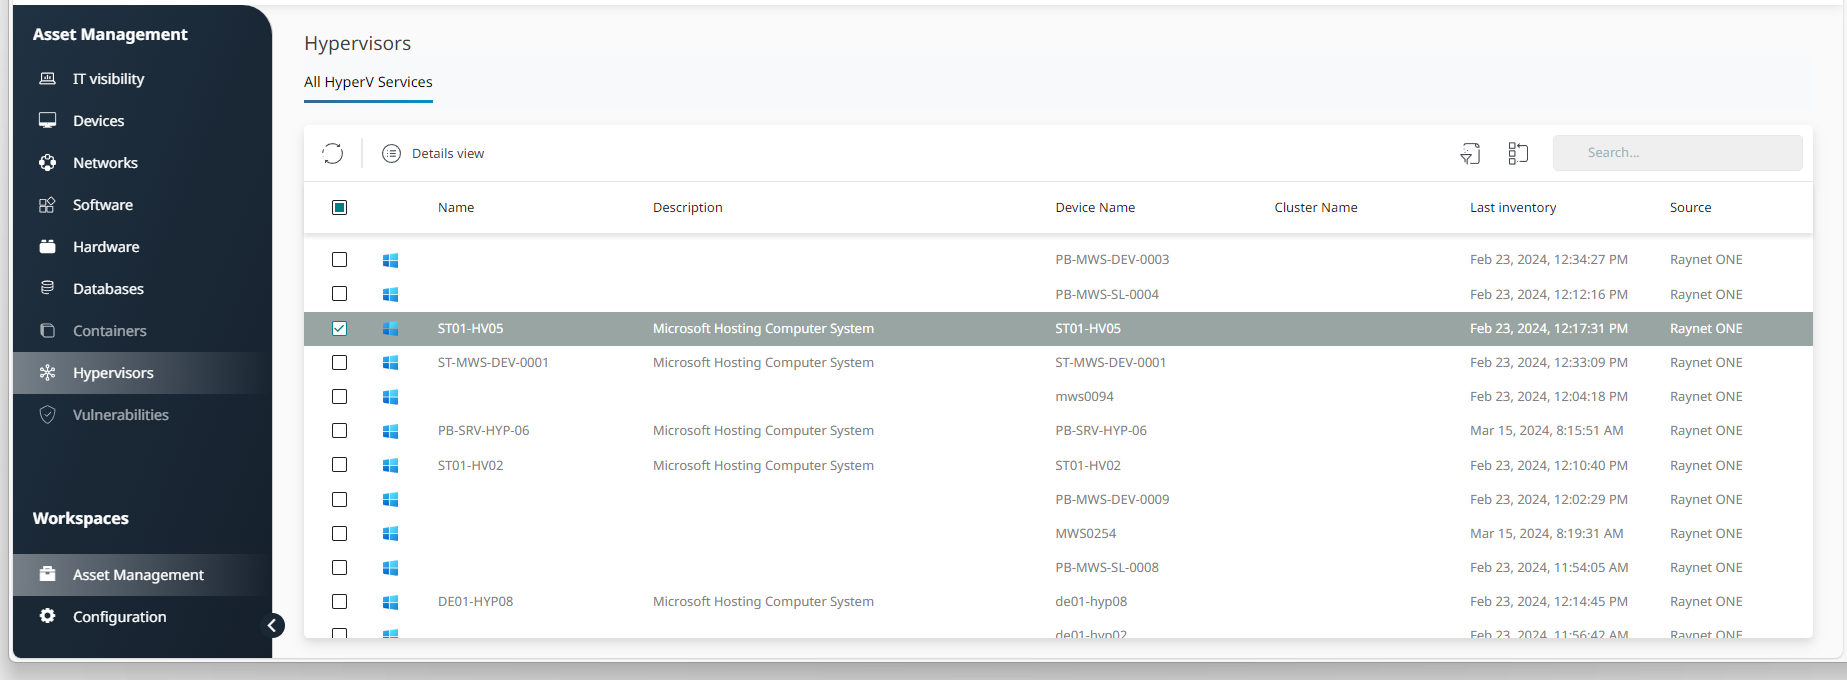This screenshot has height=680, width=1847.
Task: Go to the Devices section
Action: 98,121
